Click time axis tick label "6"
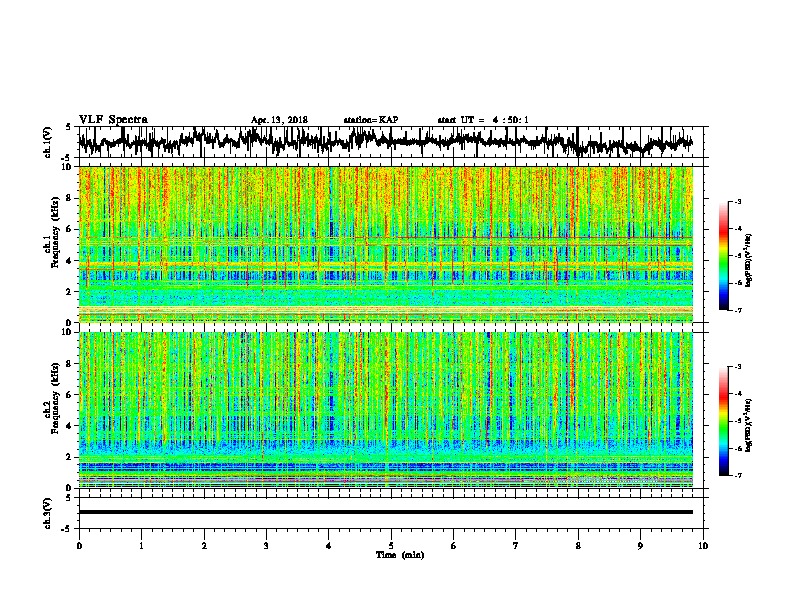Viewport: 792px width, 612px height. coord(454,546)
